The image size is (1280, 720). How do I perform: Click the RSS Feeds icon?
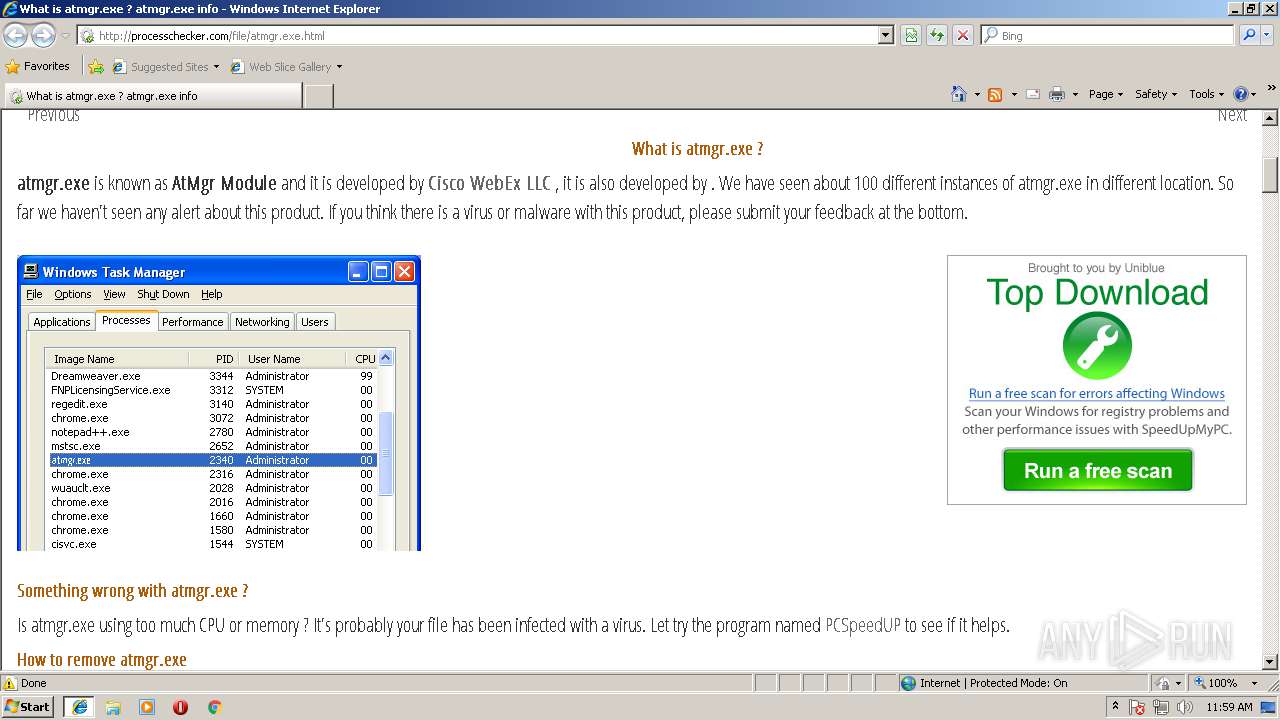[995, 94]
